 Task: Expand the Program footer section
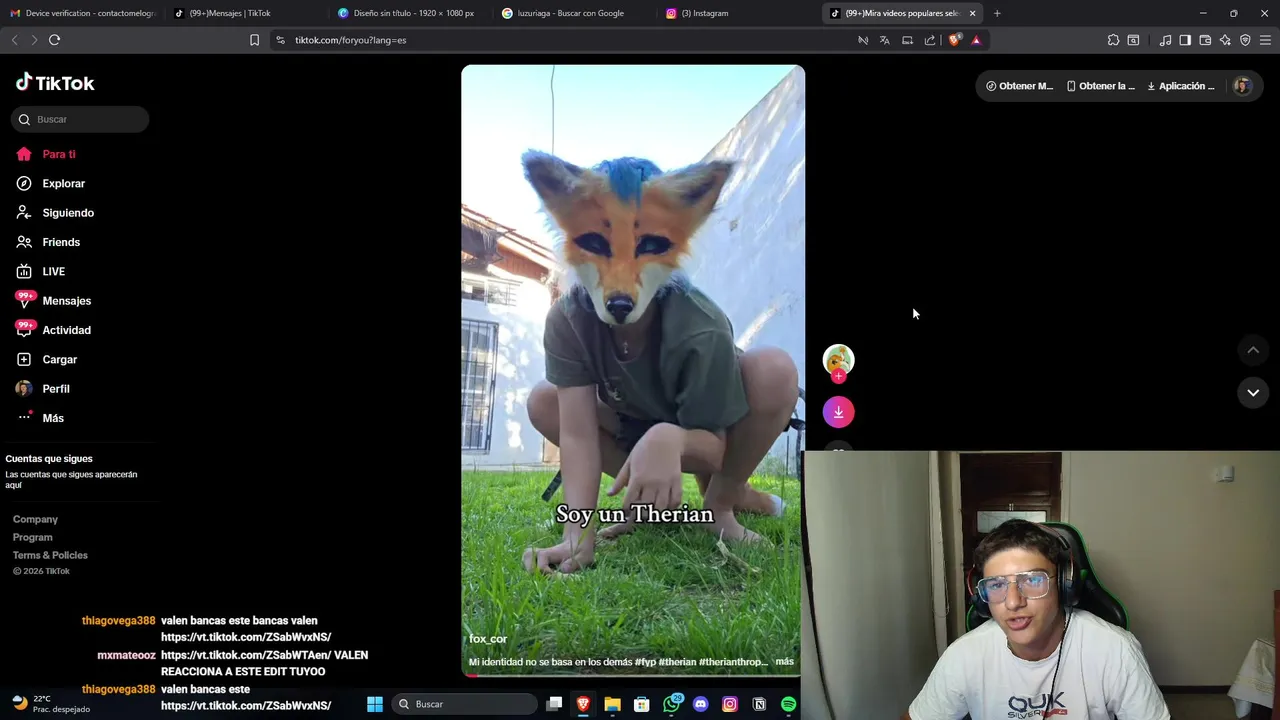(x=32, y=537)
